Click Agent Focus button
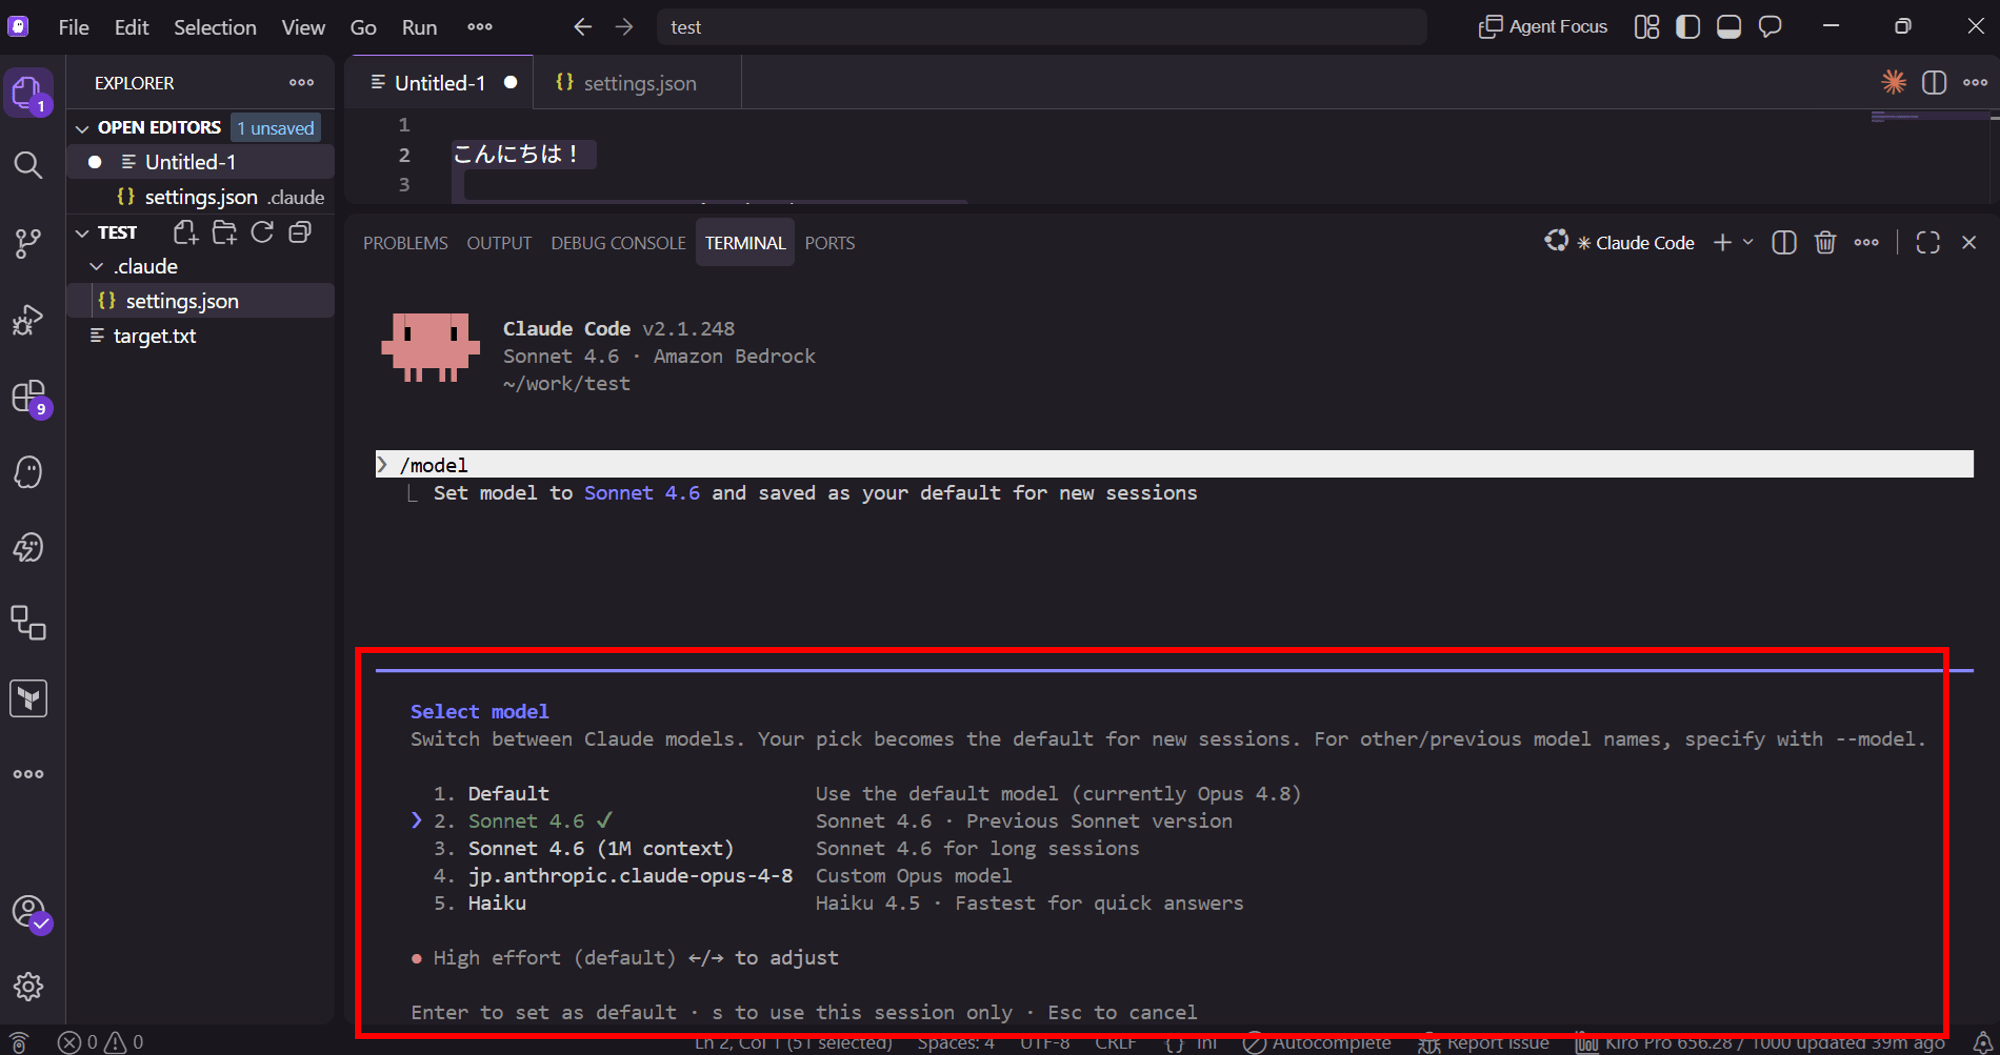 coord(1543,27)
